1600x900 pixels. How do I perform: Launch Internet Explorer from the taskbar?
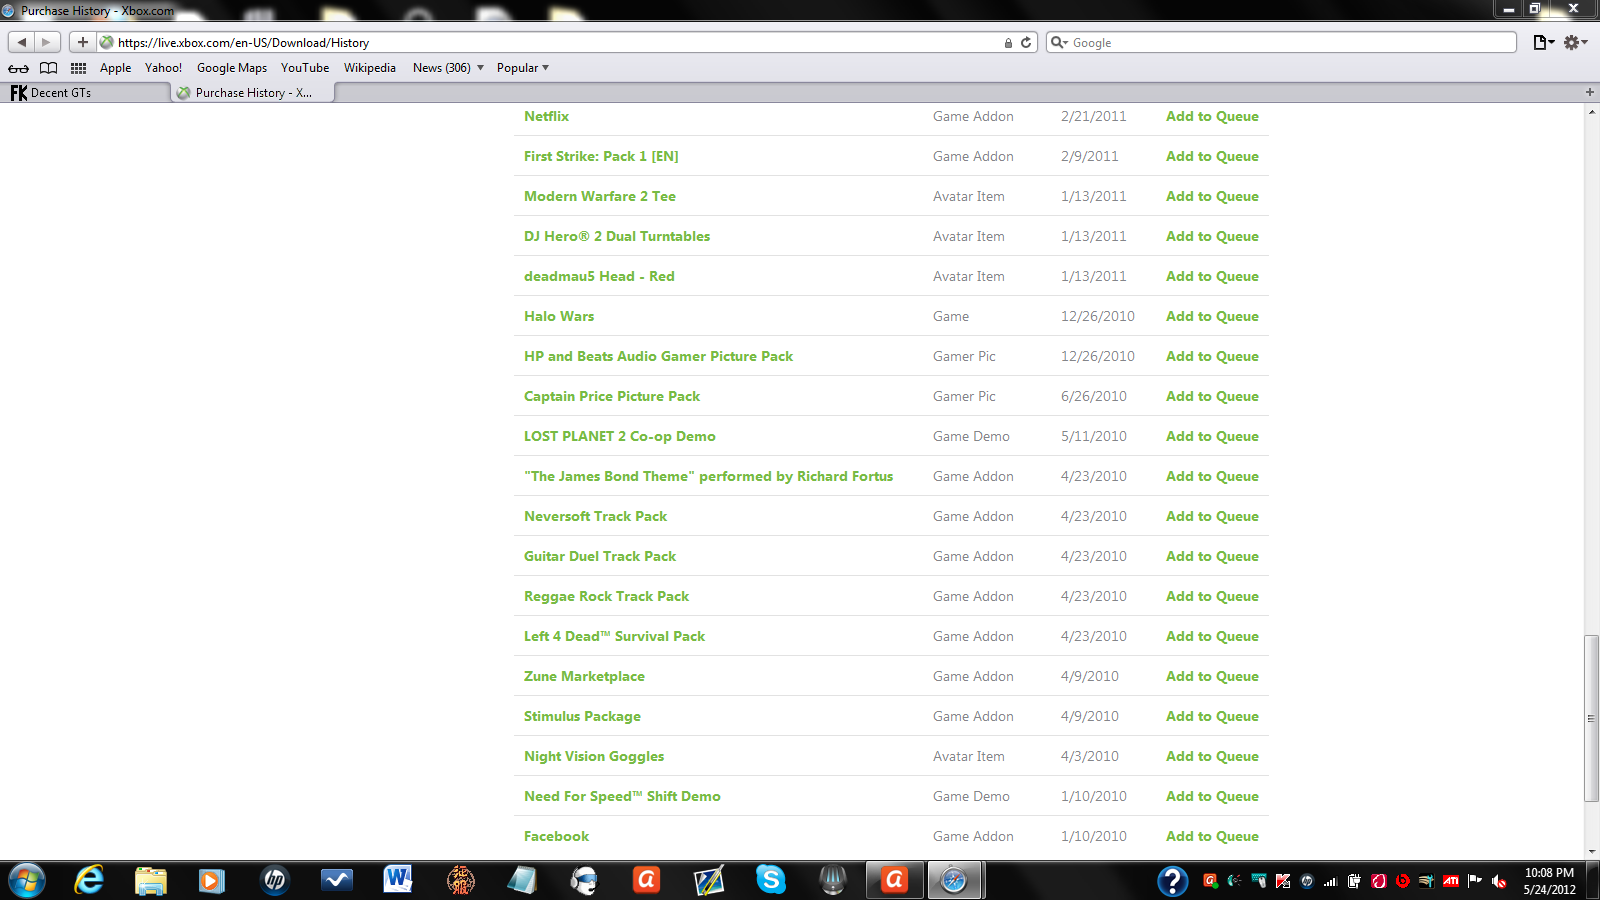pos(89,880)
